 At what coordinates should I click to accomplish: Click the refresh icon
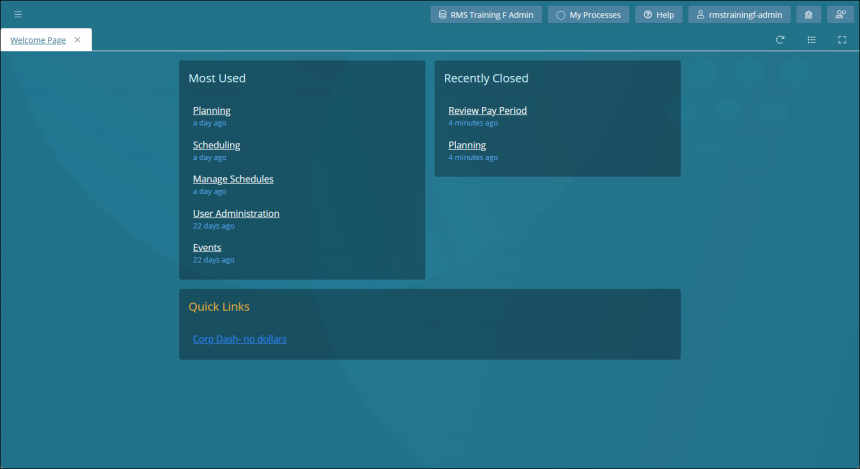[780, 40]
